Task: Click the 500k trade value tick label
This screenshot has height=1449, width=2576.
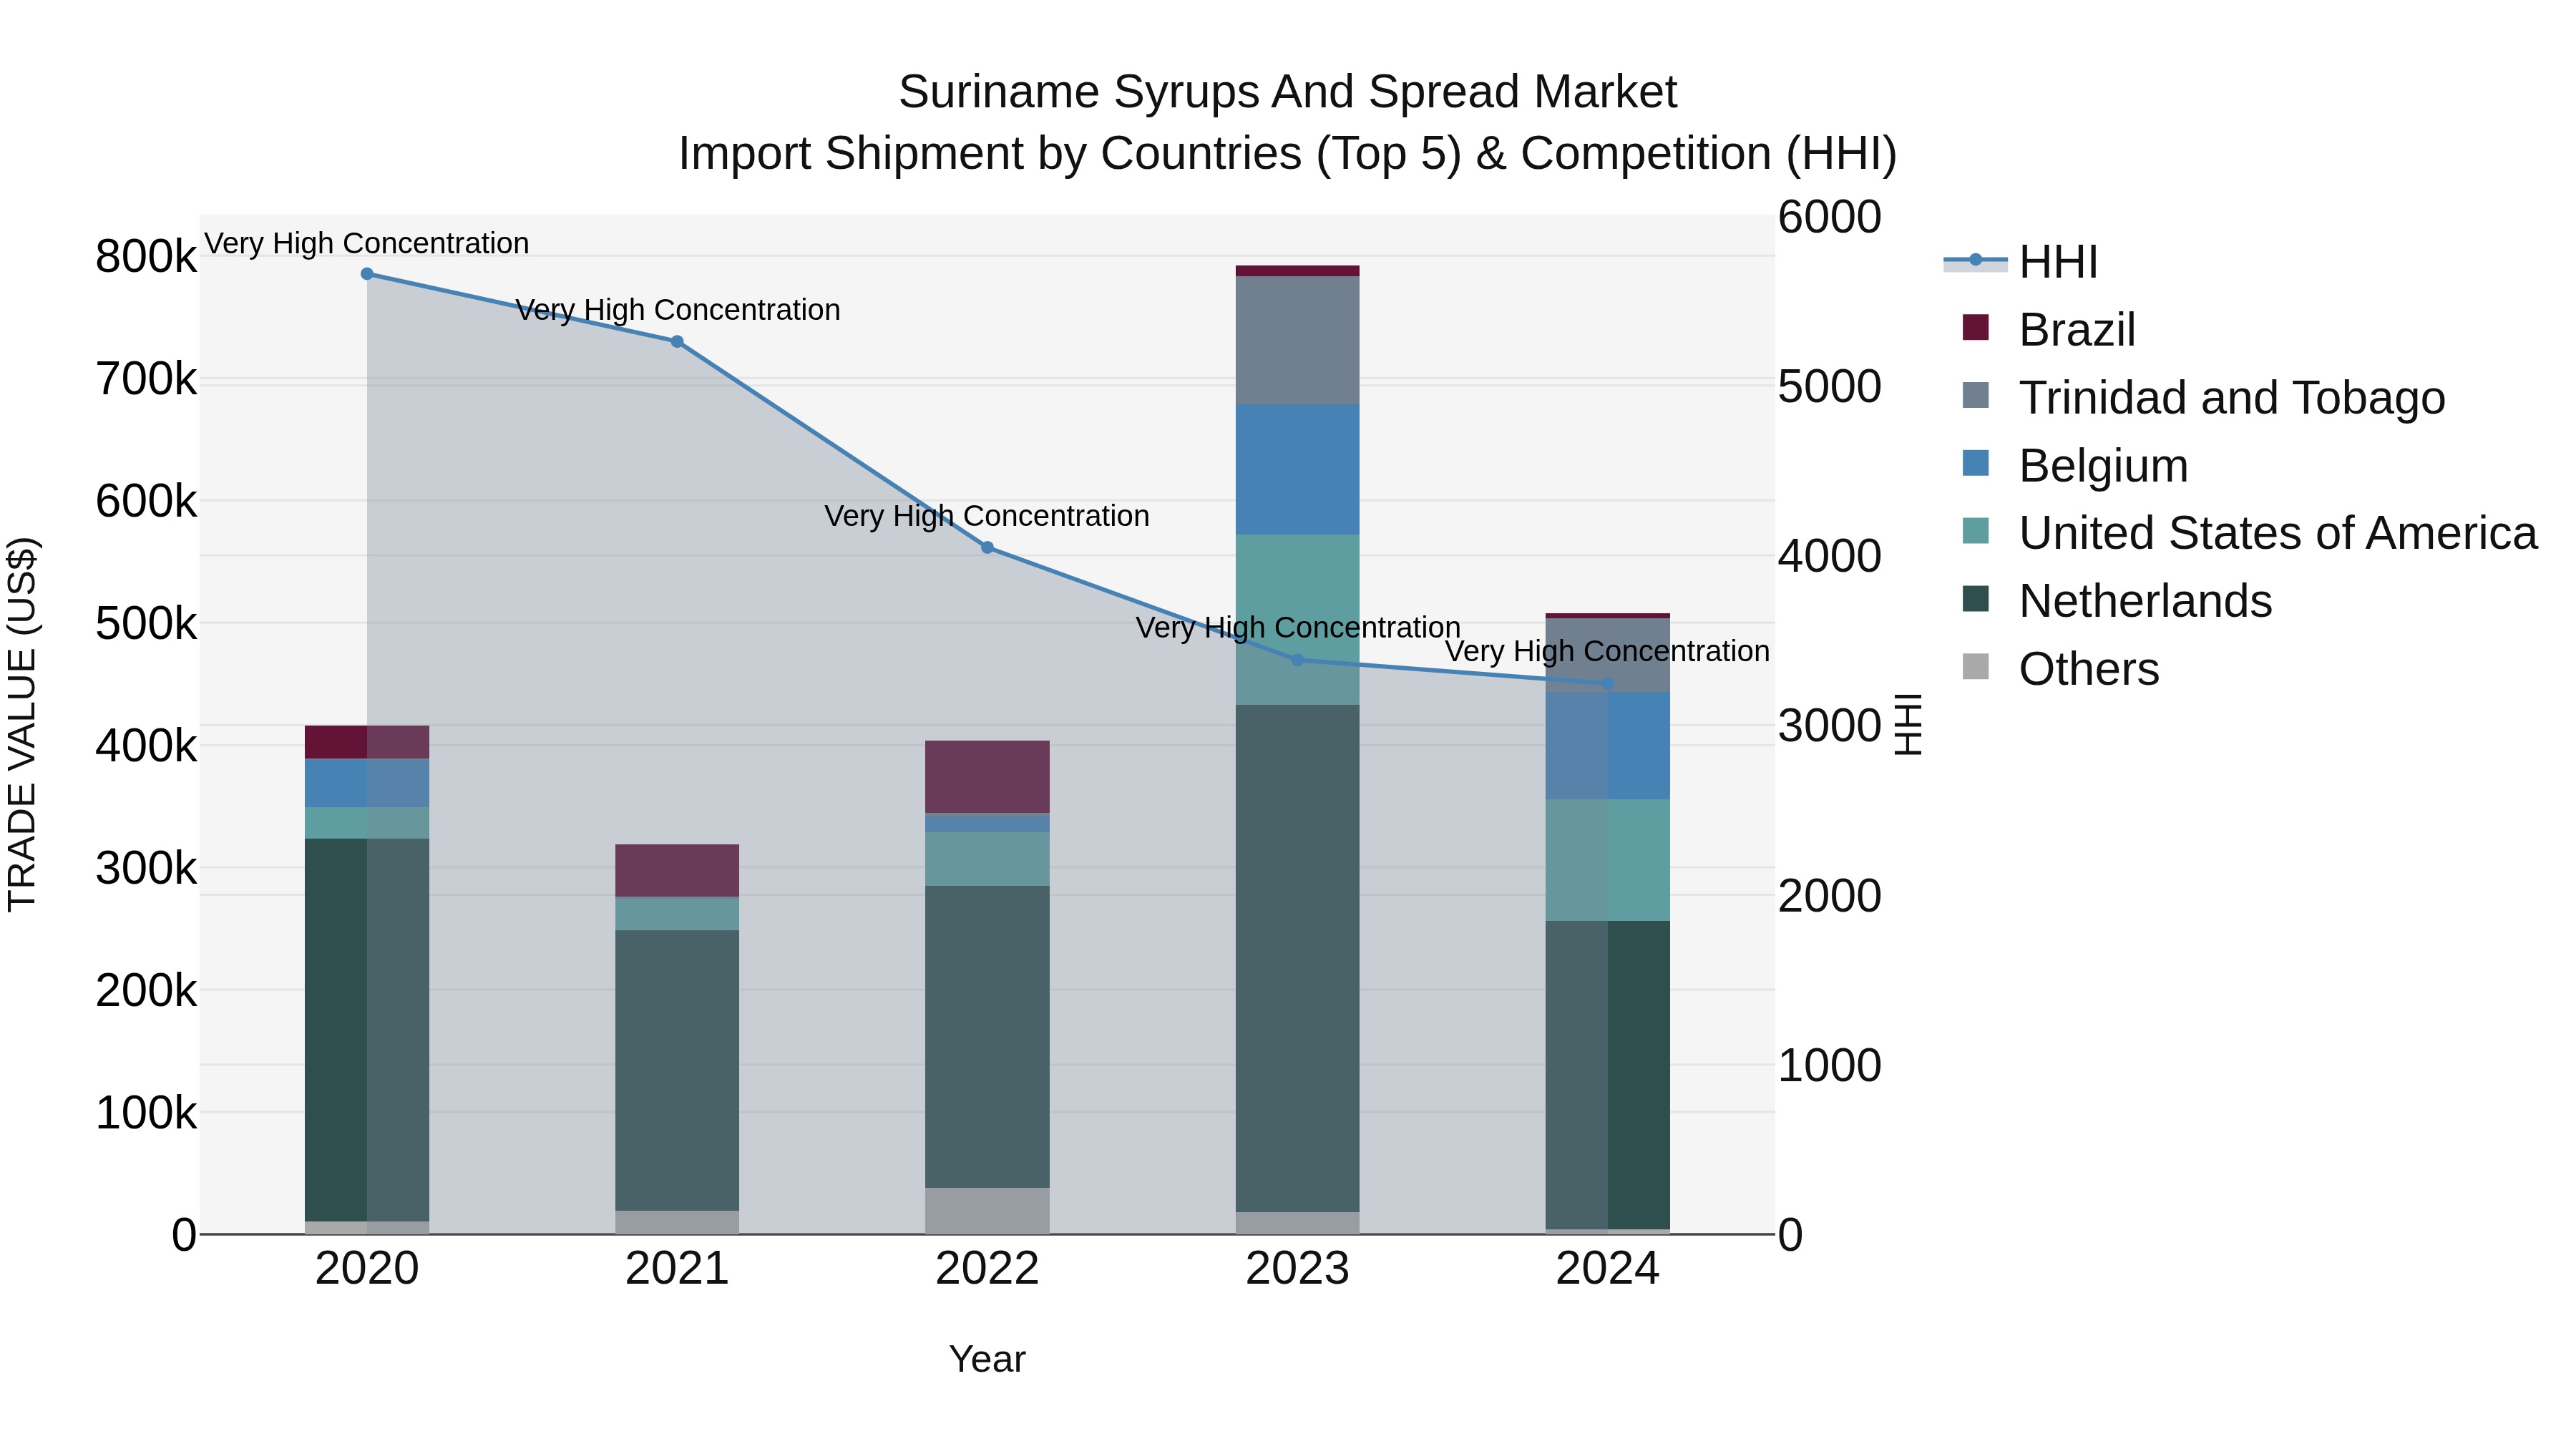Action: (x=146, y=624)
